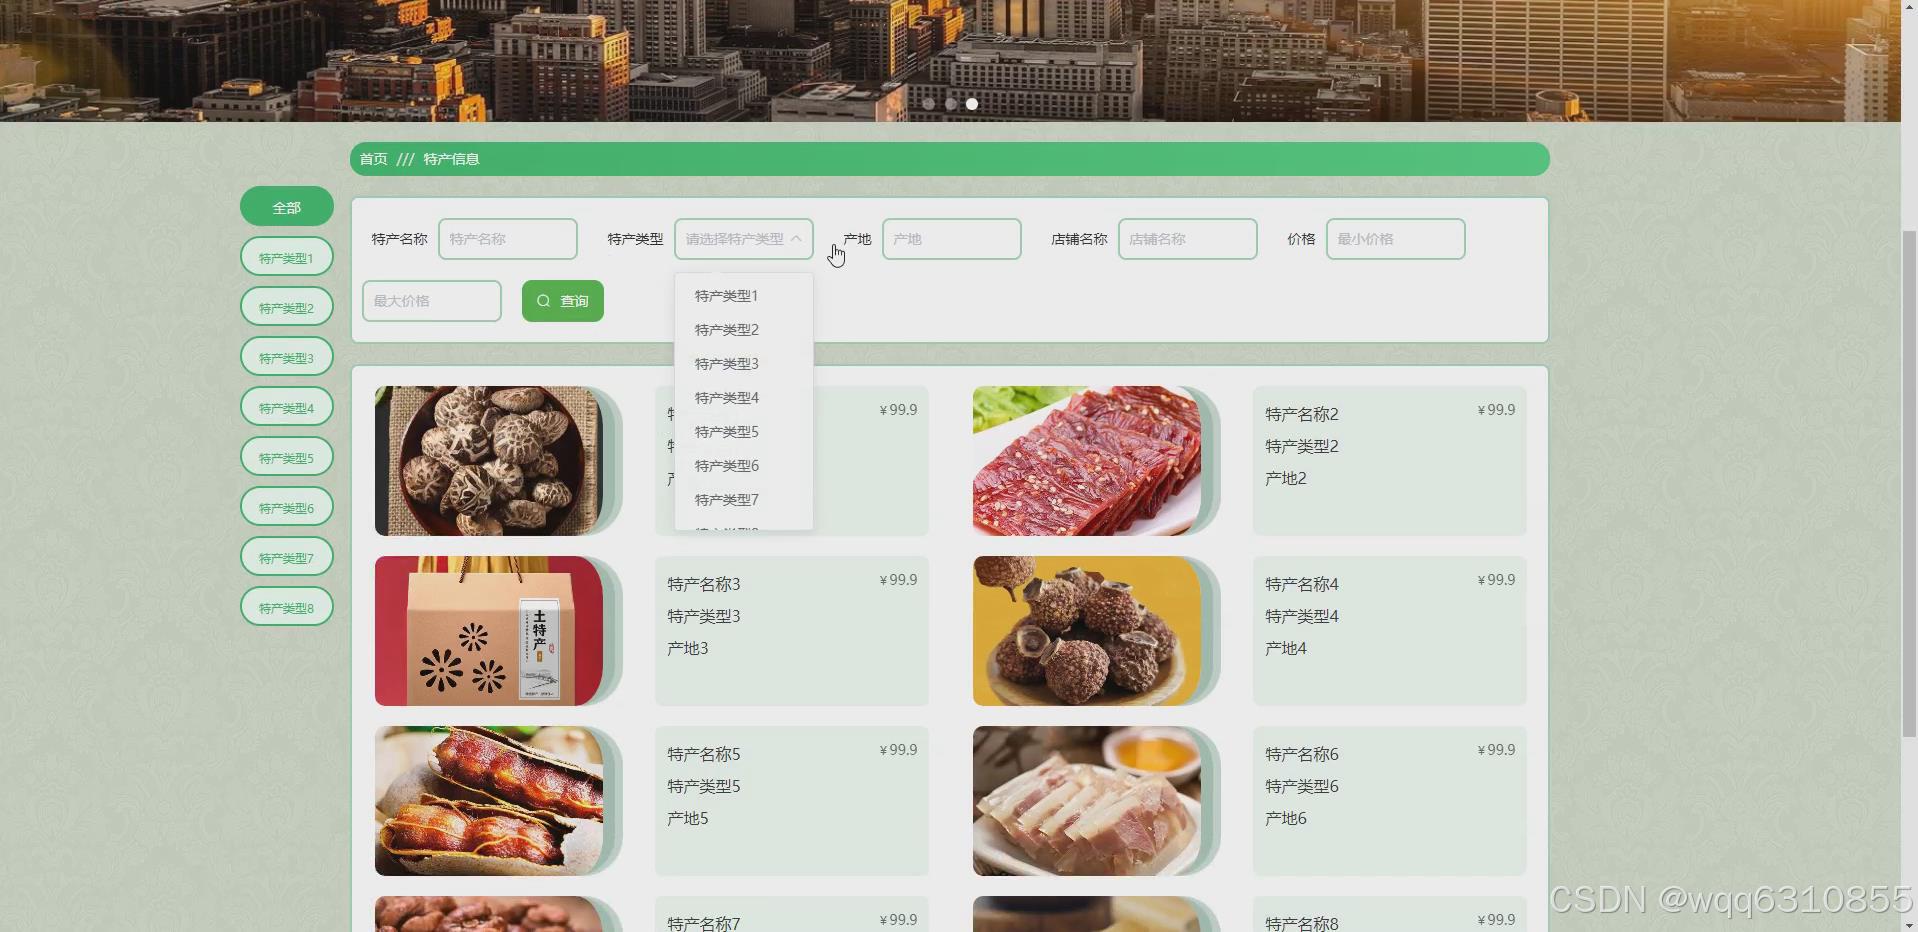The height and width of the screenshot is (932, 1918).
Task: Open the 特产名称5 product title
Action: [x=704, y=754]
